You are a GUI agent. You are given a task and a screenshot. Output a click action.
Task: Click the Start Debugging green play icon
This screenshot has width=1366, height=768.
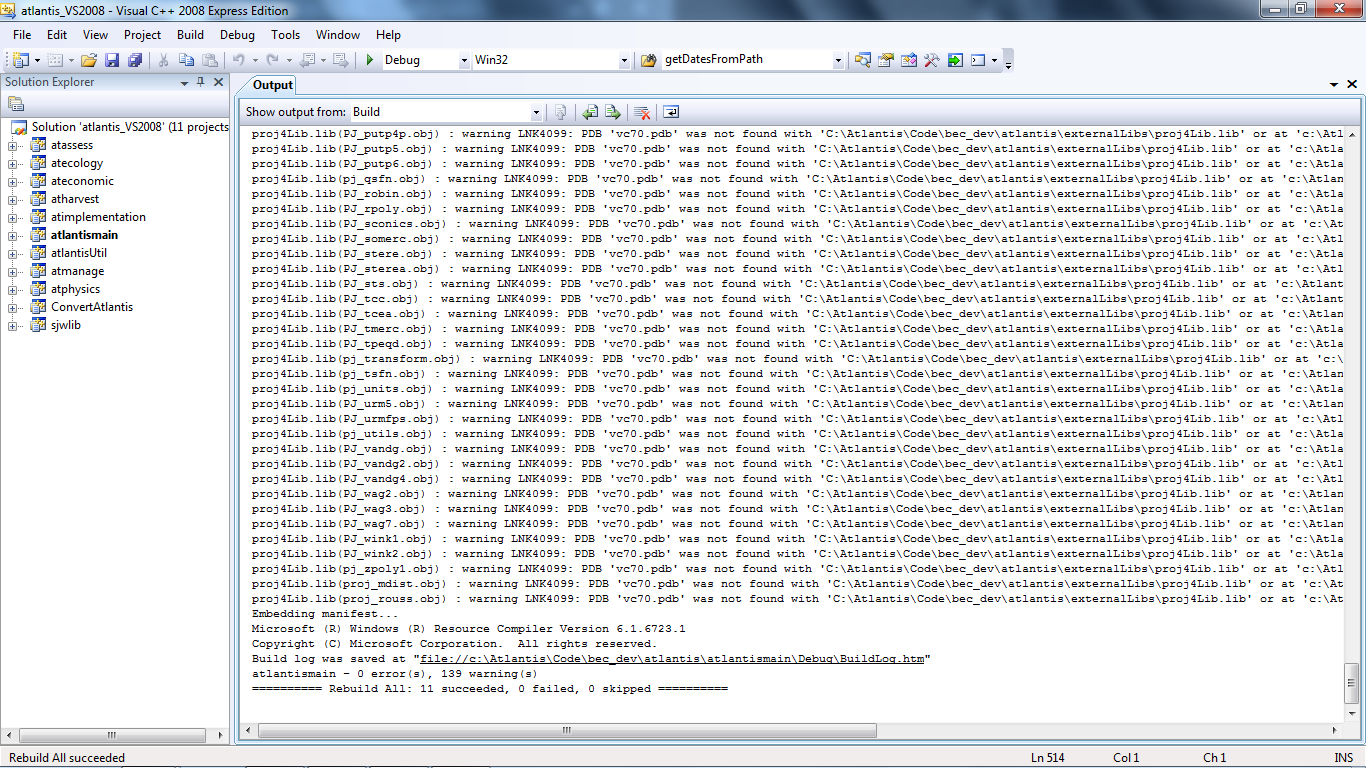pos(370,60)
